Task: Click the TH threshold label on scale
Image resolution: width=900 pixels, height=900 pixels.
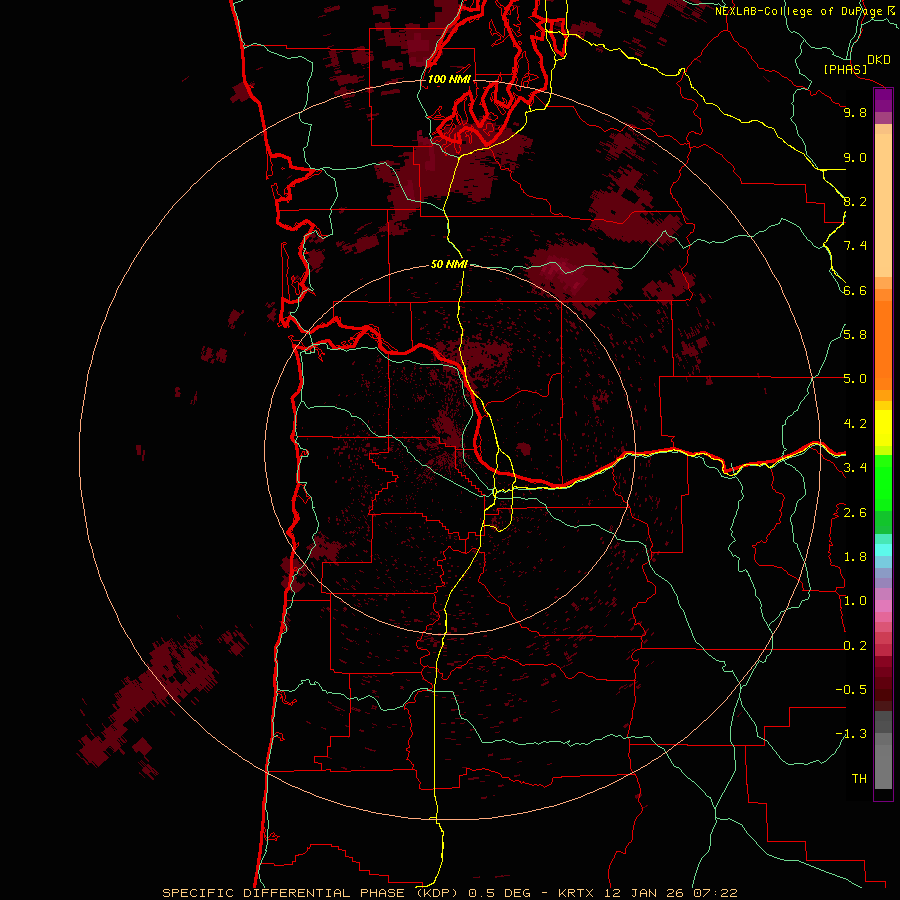Action: [x=859, y=779]
